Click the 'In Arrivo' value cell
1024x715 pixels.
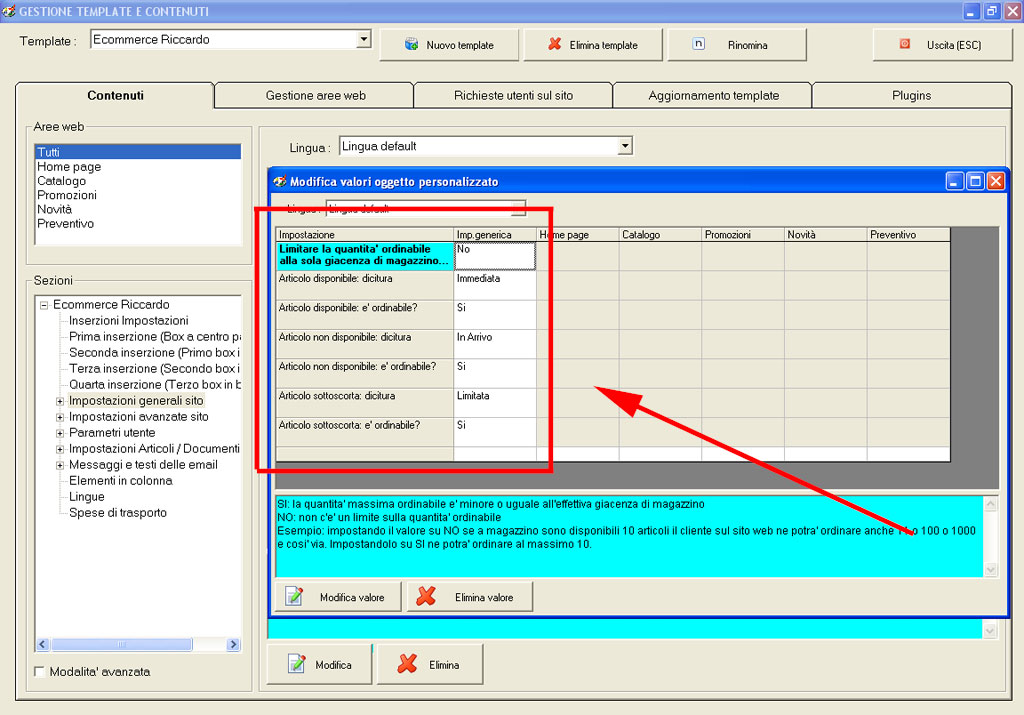coord(494,343)
